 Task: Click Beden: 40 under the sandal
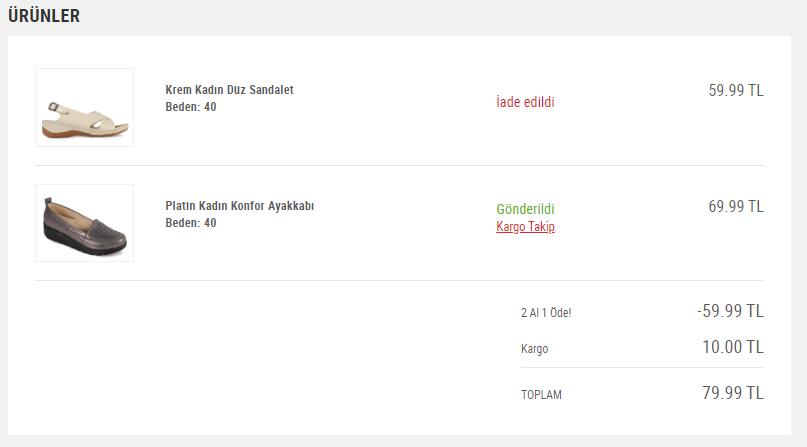click(190, 107)
